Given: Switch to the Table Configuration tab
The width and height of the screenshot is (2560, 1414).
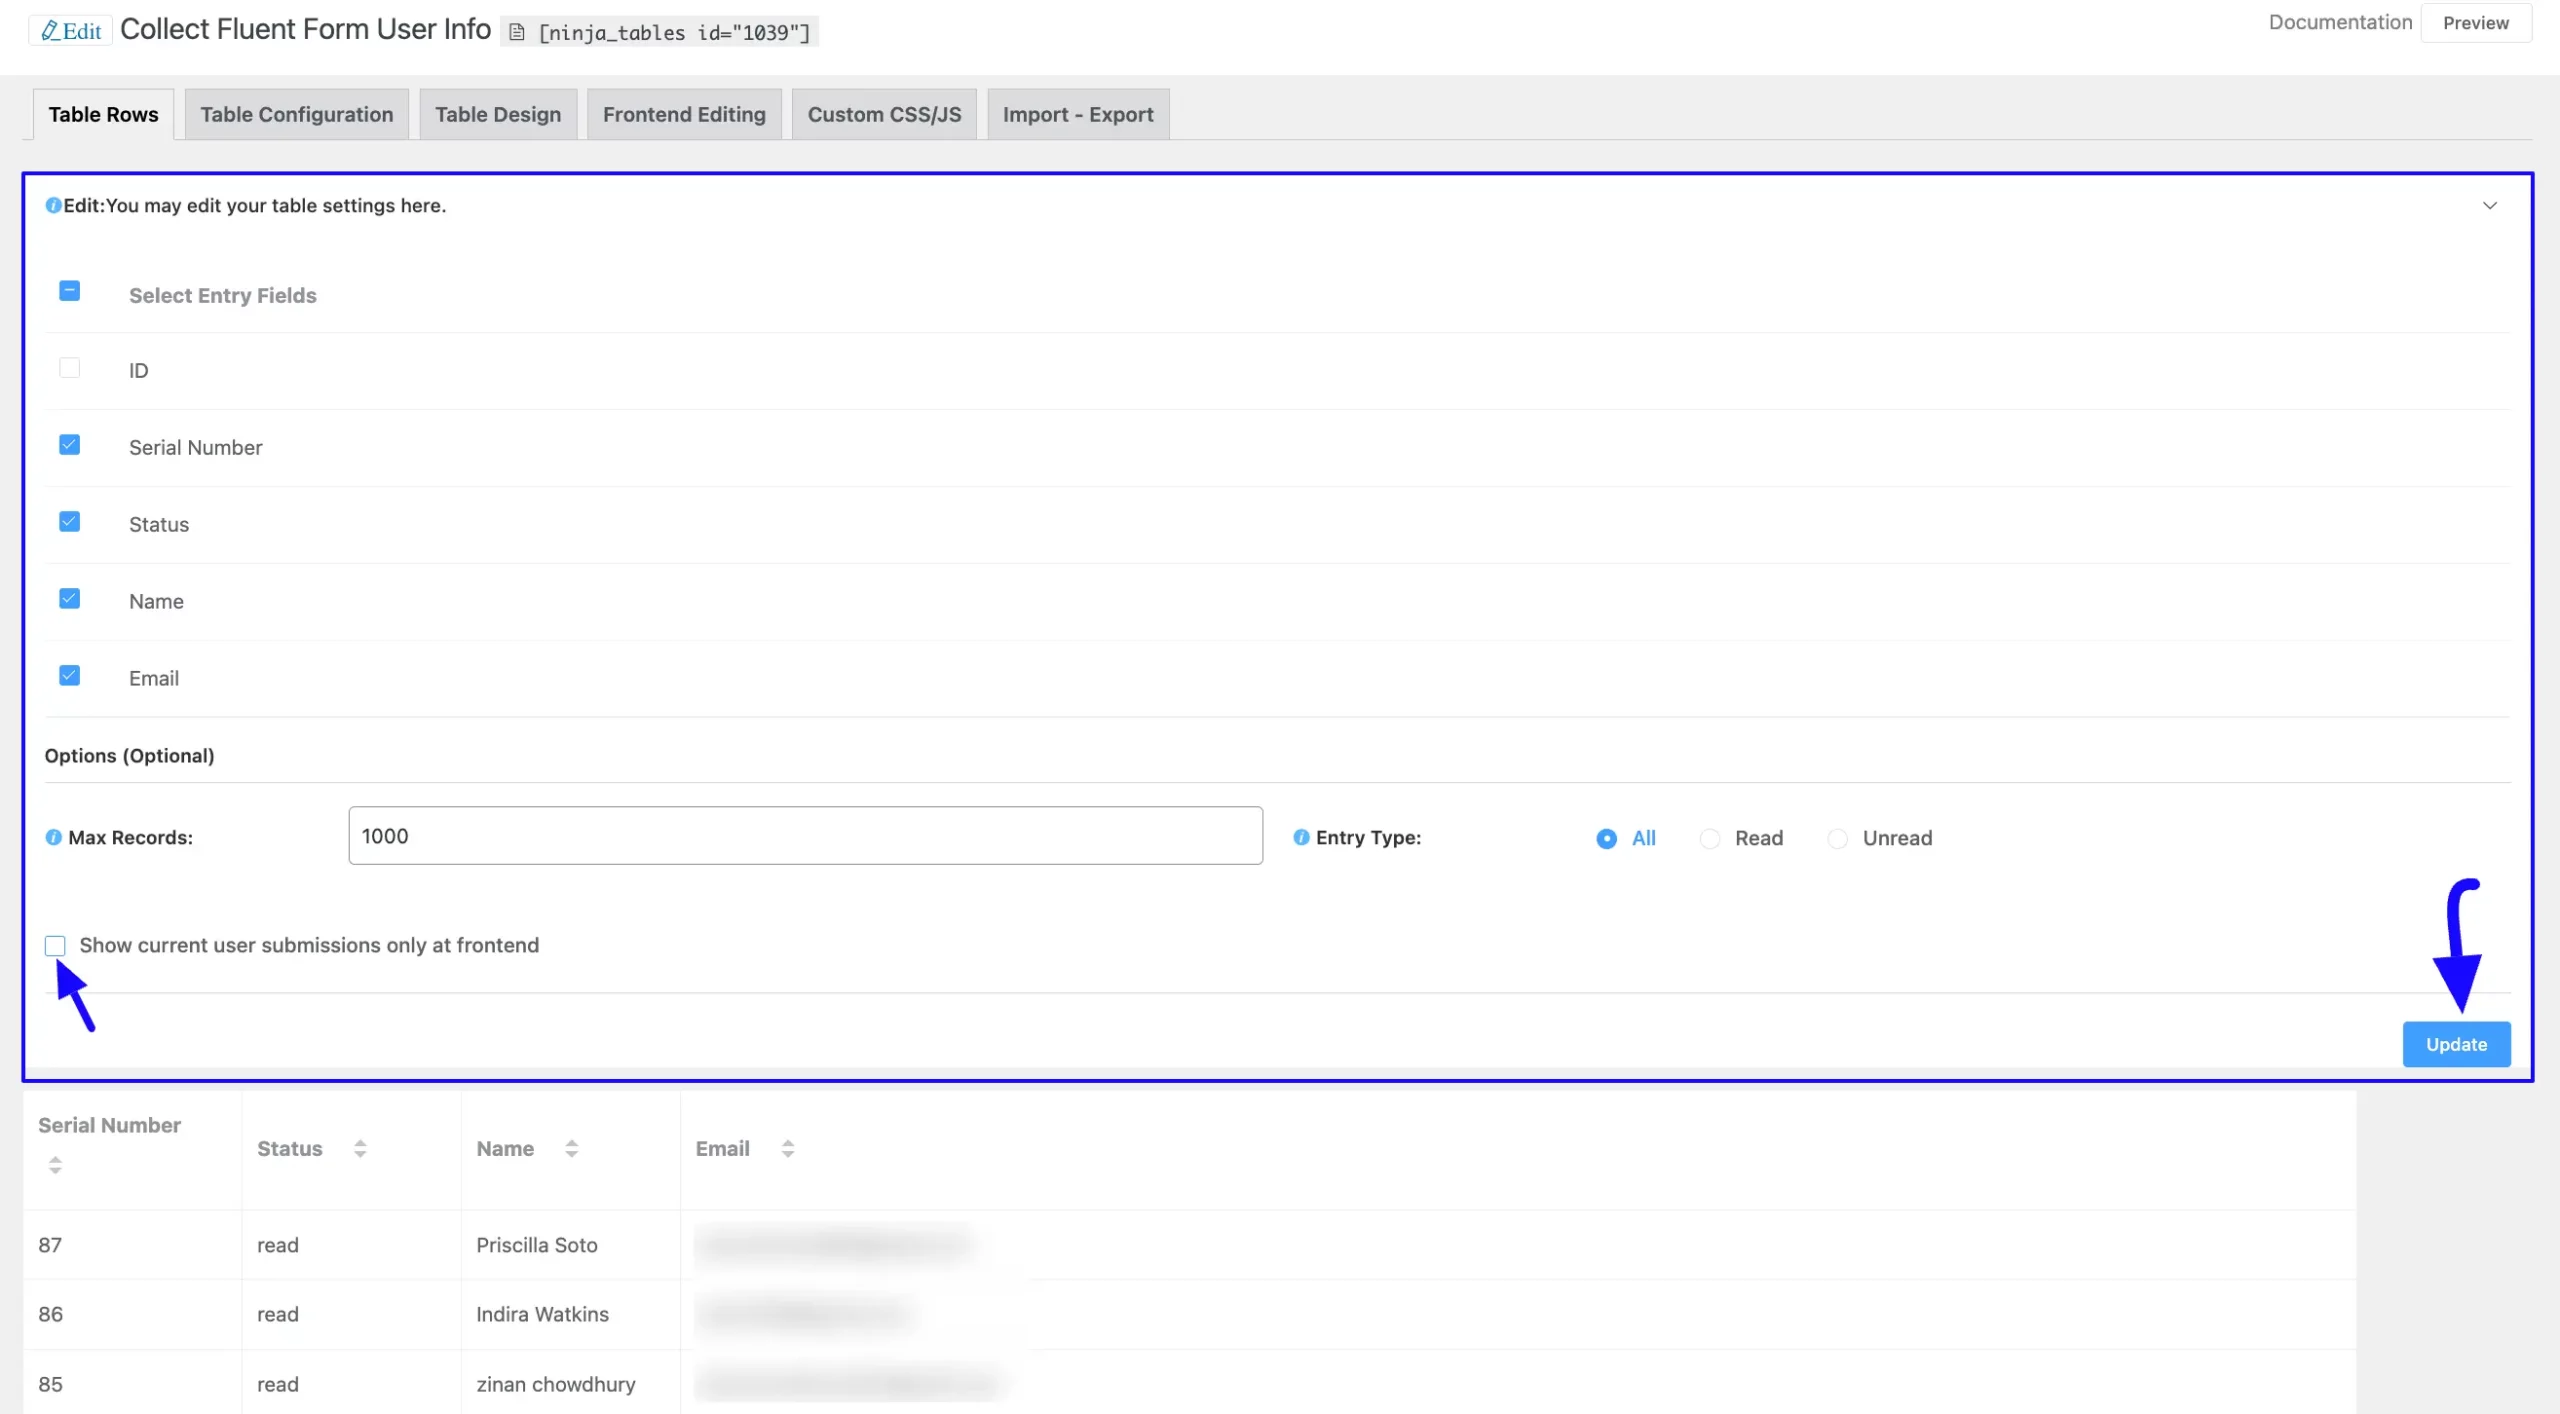Looking at the screenshot, I should (297, 115).
